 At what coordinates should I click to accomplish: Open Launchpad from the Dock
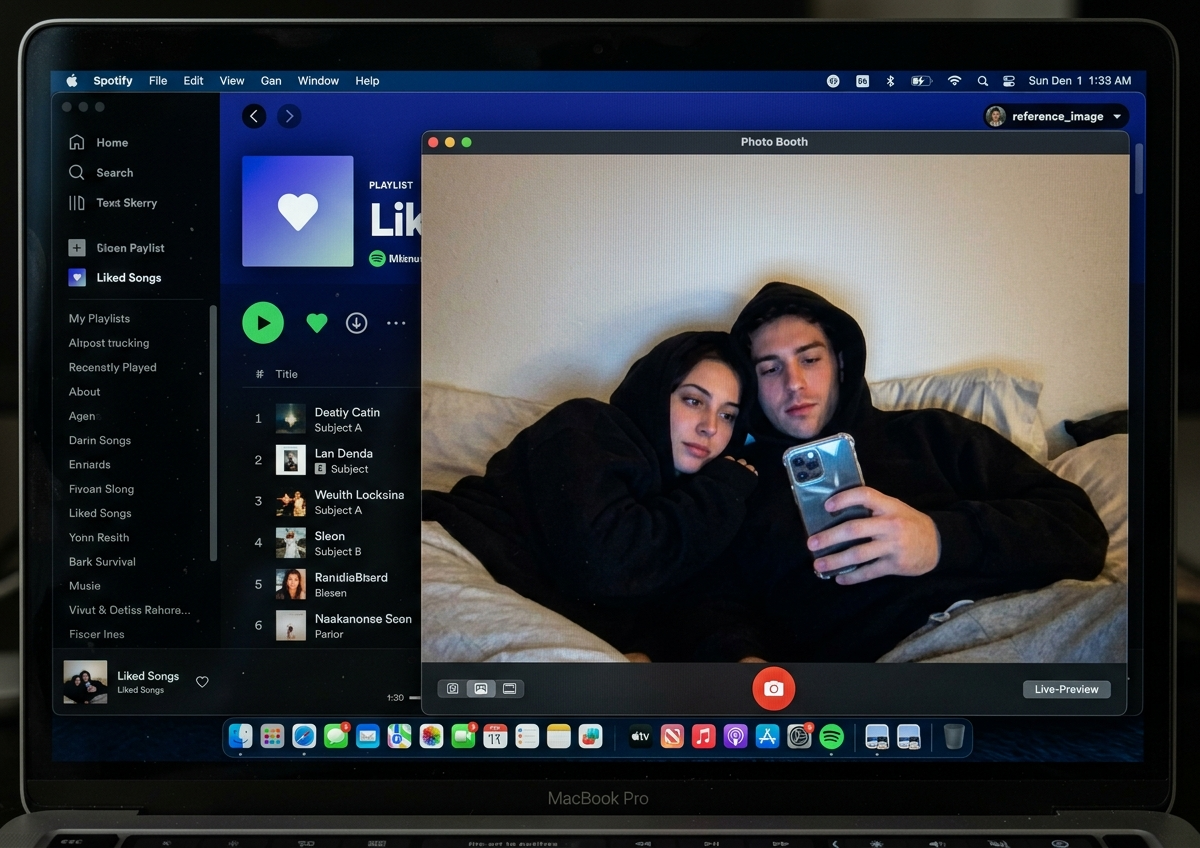(272, 737)
